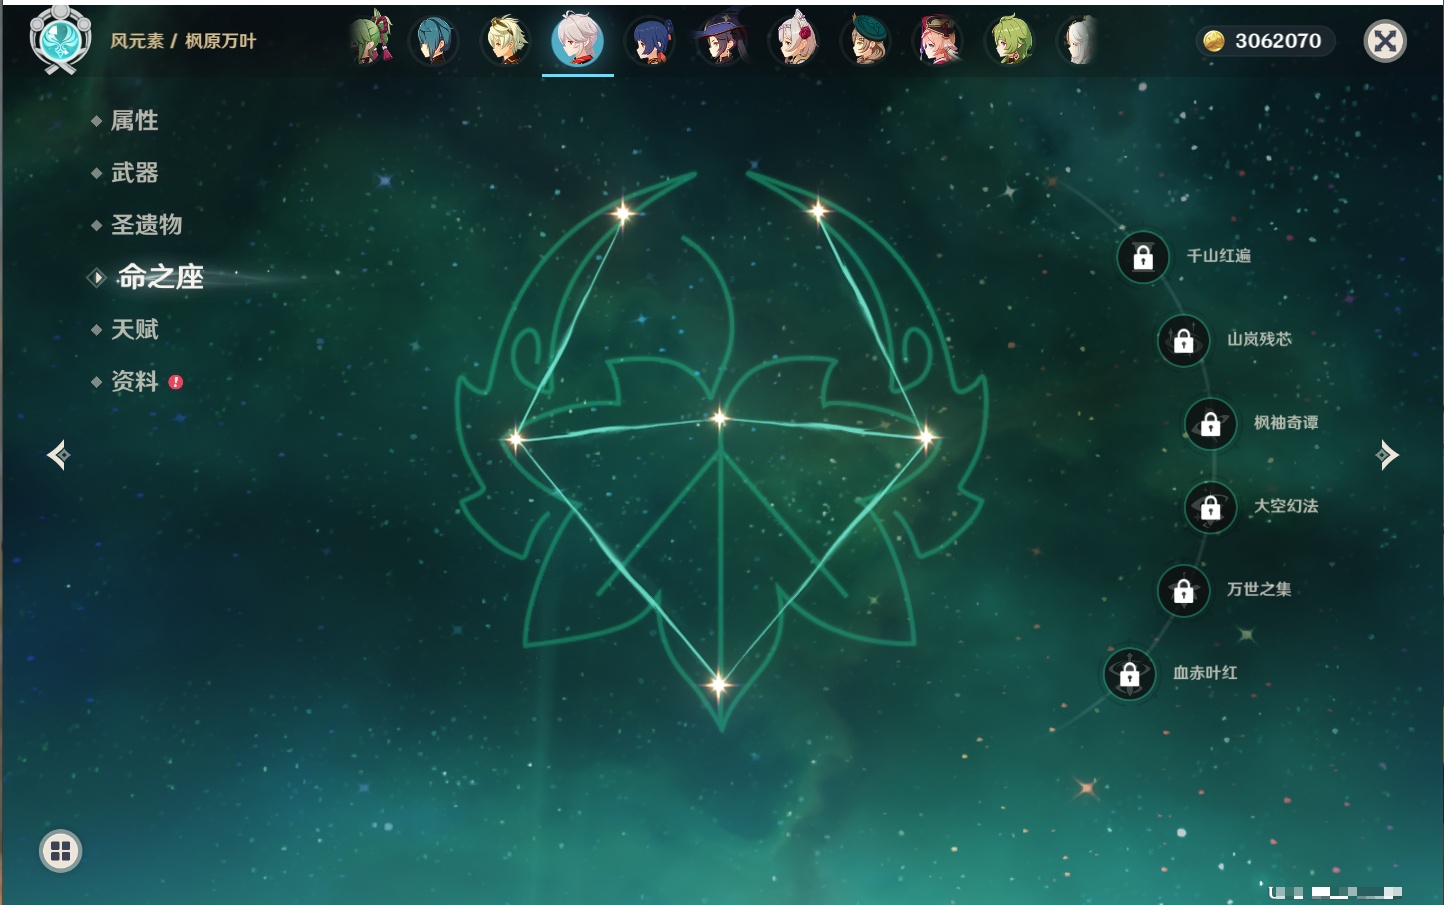Click the lock icon for 大空幻法
1444x905 pixels.
pos(1211,507)
